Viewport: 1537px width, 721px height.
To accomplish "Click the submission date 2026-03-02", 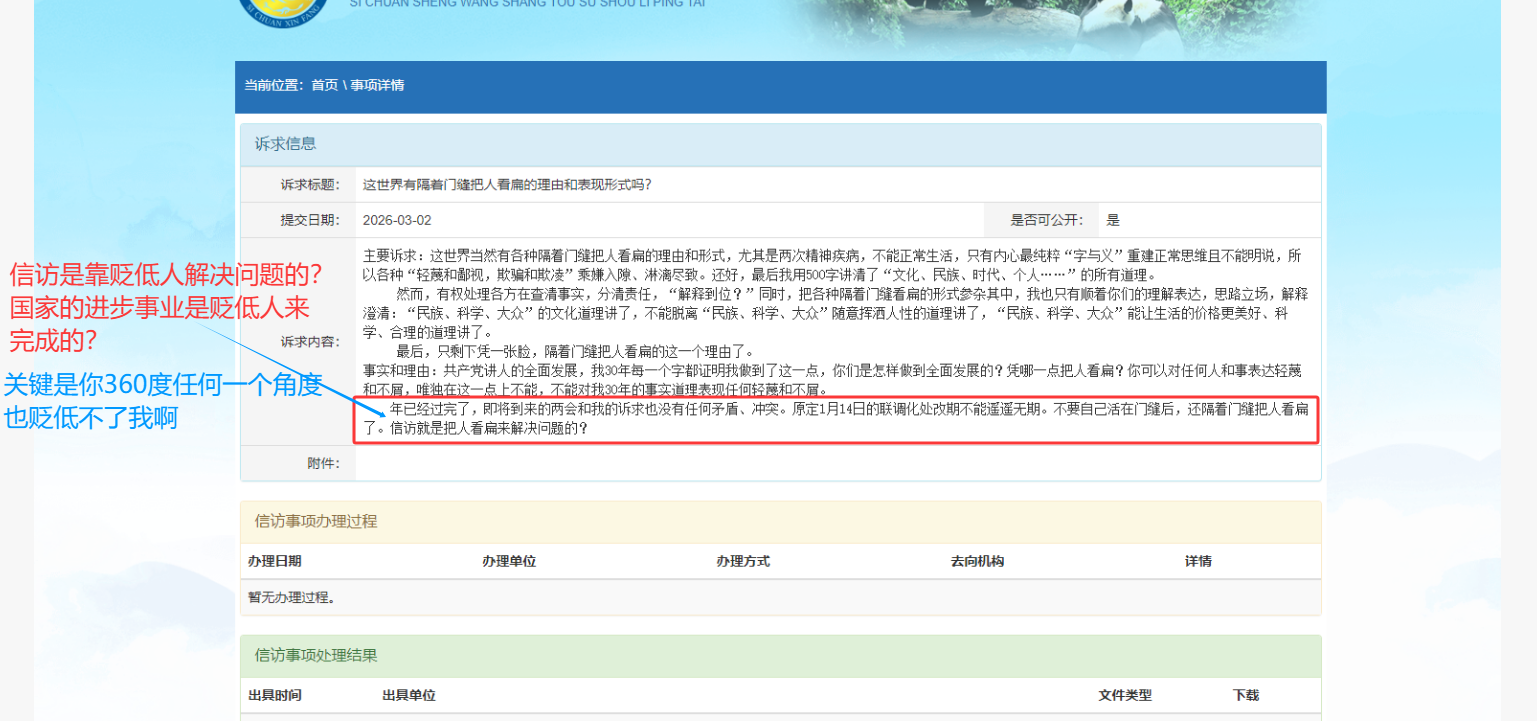I will point(397,220).
